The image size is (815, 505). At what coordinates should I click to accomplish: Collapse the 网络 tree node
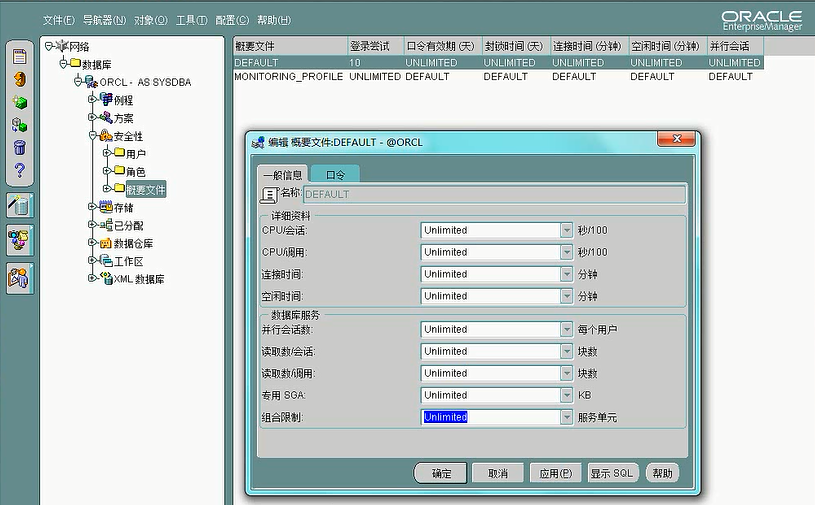click(x=49, y=46)
